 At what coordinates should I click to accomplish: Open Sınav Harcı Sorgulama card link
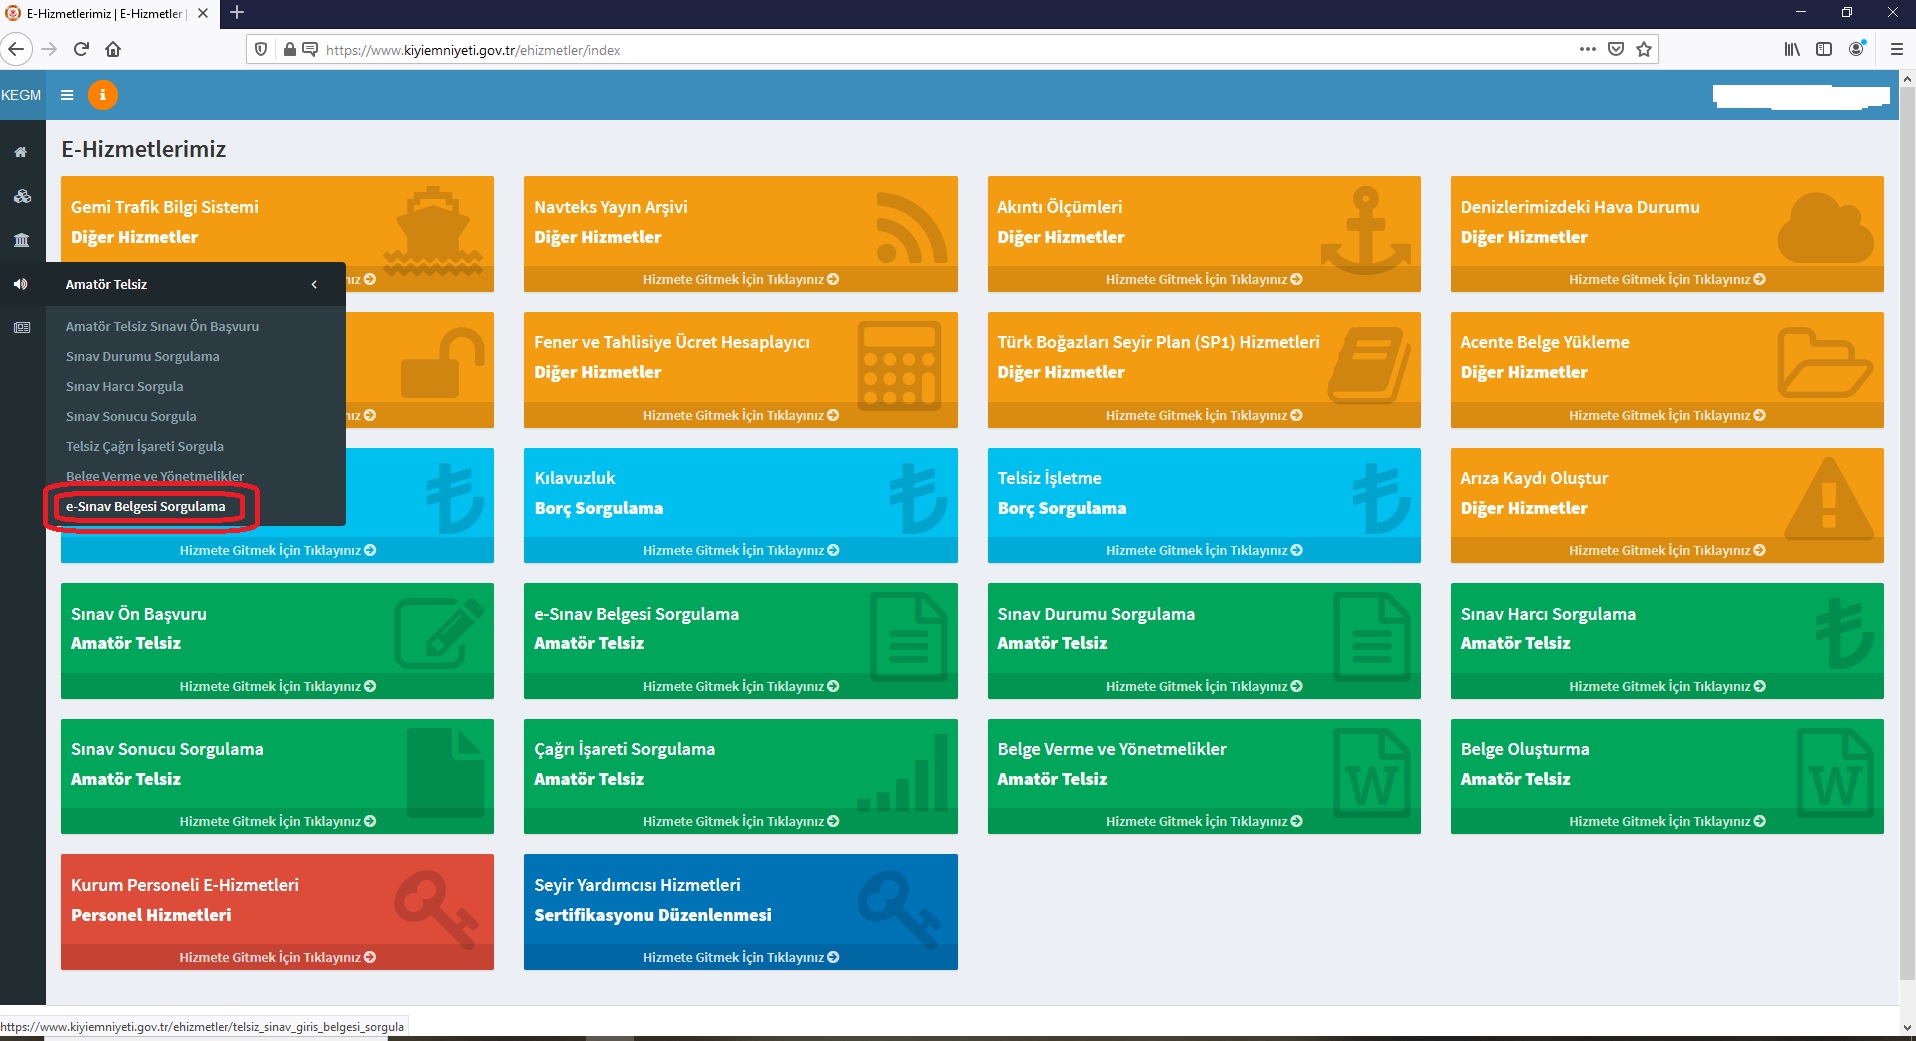pos(1667,686)
